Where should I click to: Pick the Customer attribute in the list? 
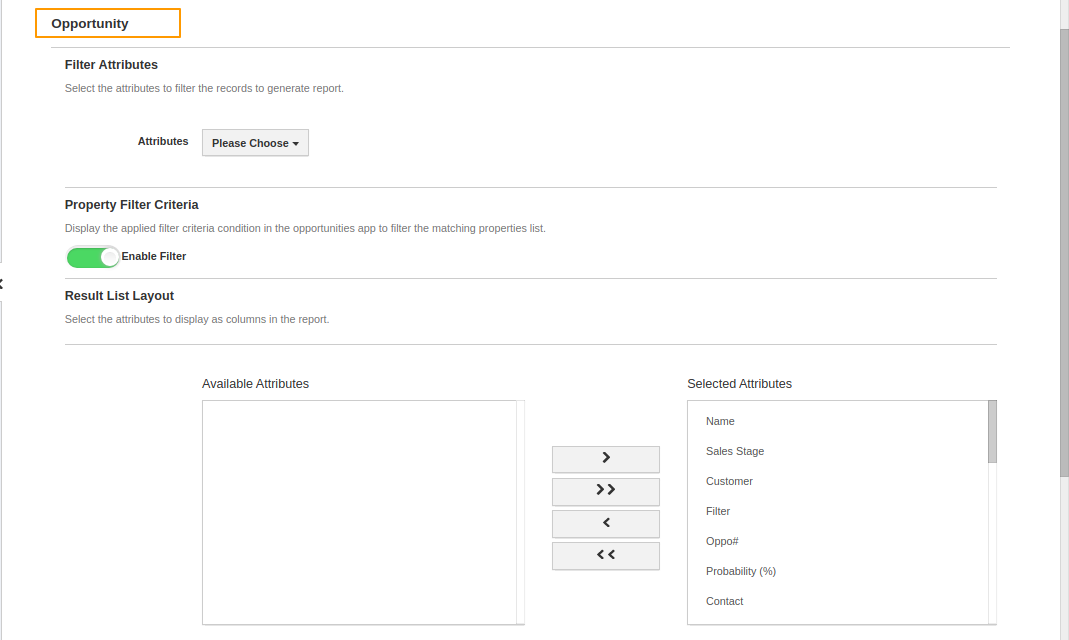[x=729, y=481]
